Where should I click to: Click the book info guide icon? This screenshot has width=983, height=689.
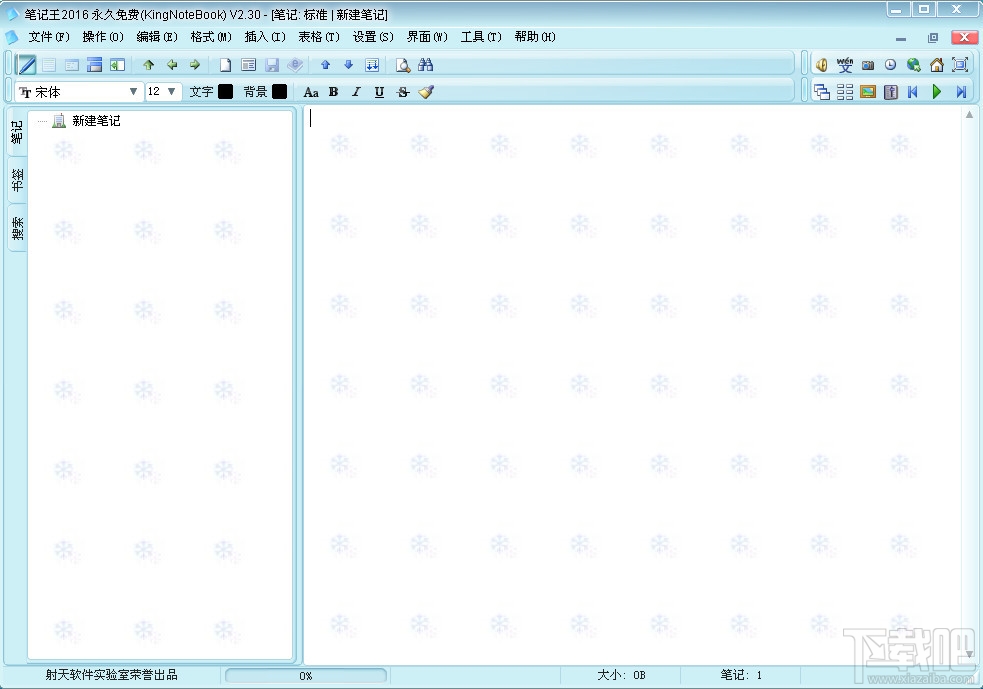[890, 92]
